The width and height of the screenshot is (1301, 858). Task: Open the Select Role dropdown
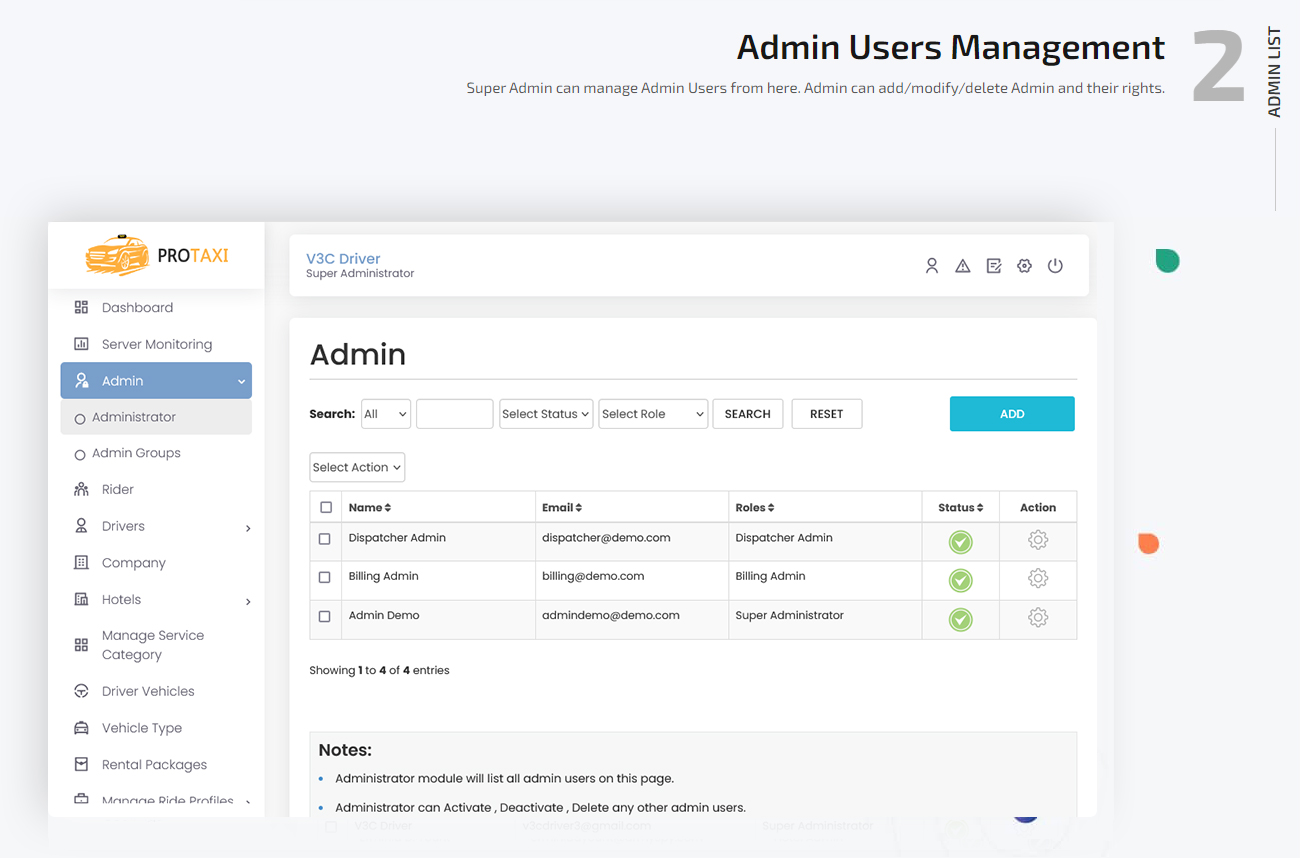652,414
